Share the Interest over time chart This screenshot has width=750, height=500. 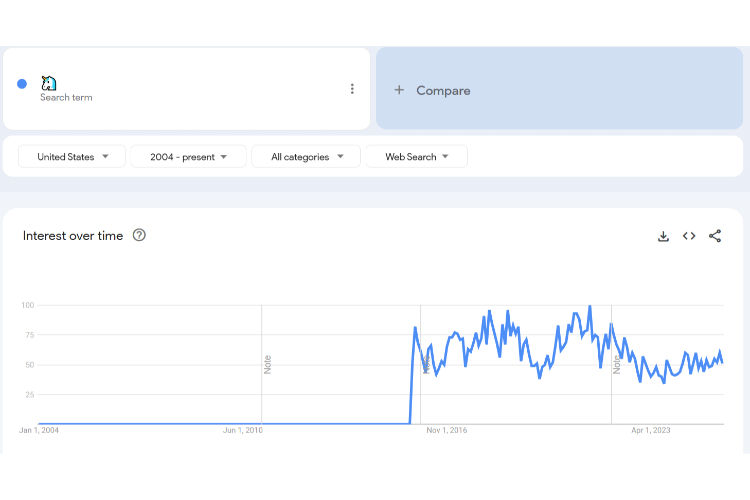pyautogui.click(x=715, y=236)
